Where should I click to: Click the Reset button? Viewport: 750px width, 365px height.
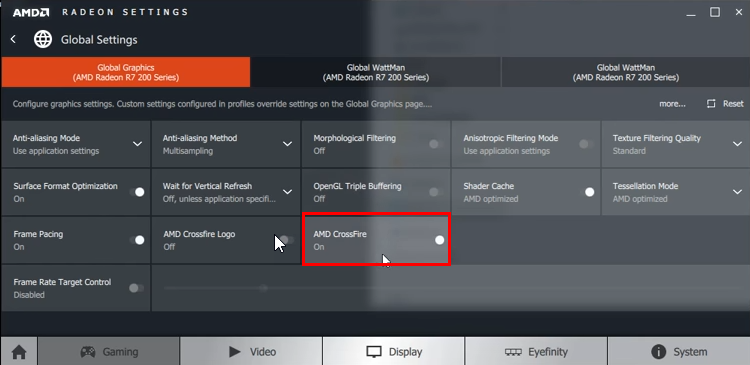725,104
